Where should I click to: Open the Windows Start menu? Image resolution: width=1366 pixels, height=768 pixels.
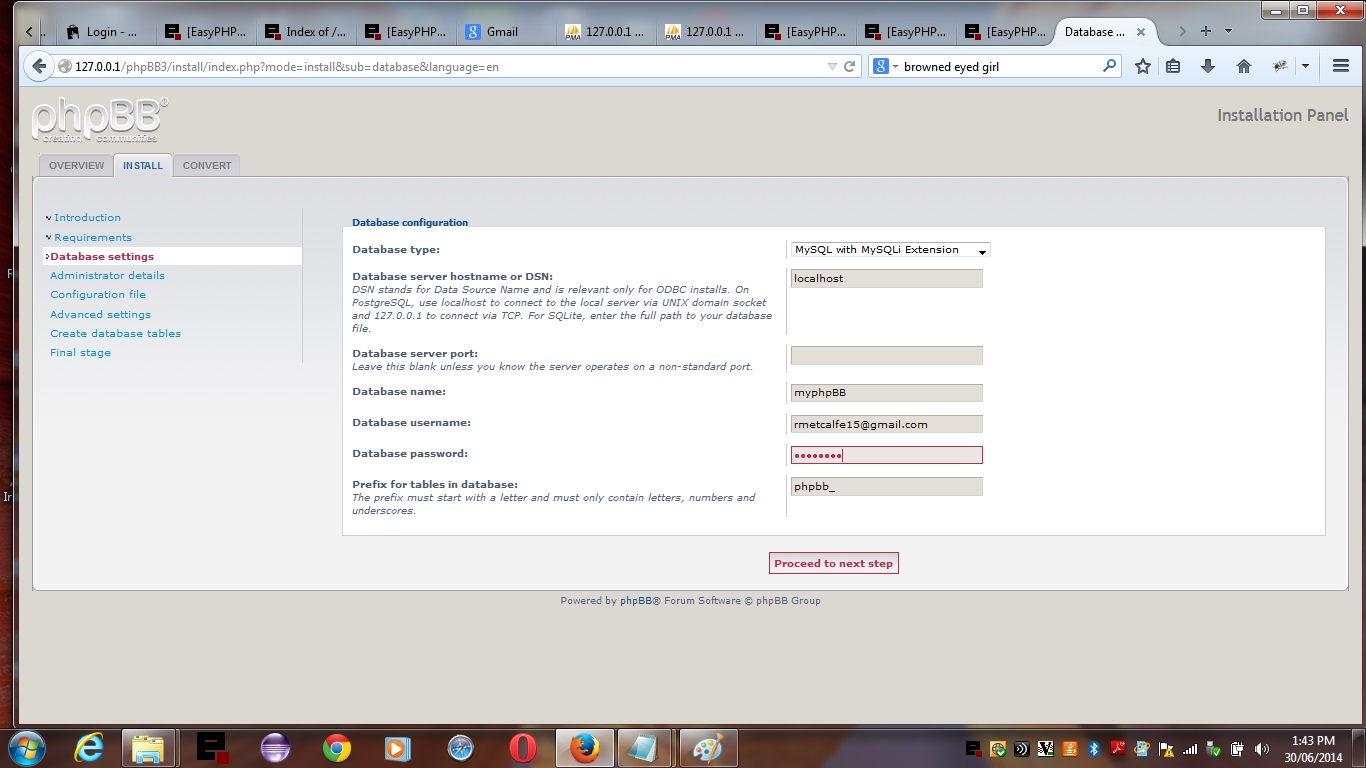pyautogui.click(x=25, y=748)
